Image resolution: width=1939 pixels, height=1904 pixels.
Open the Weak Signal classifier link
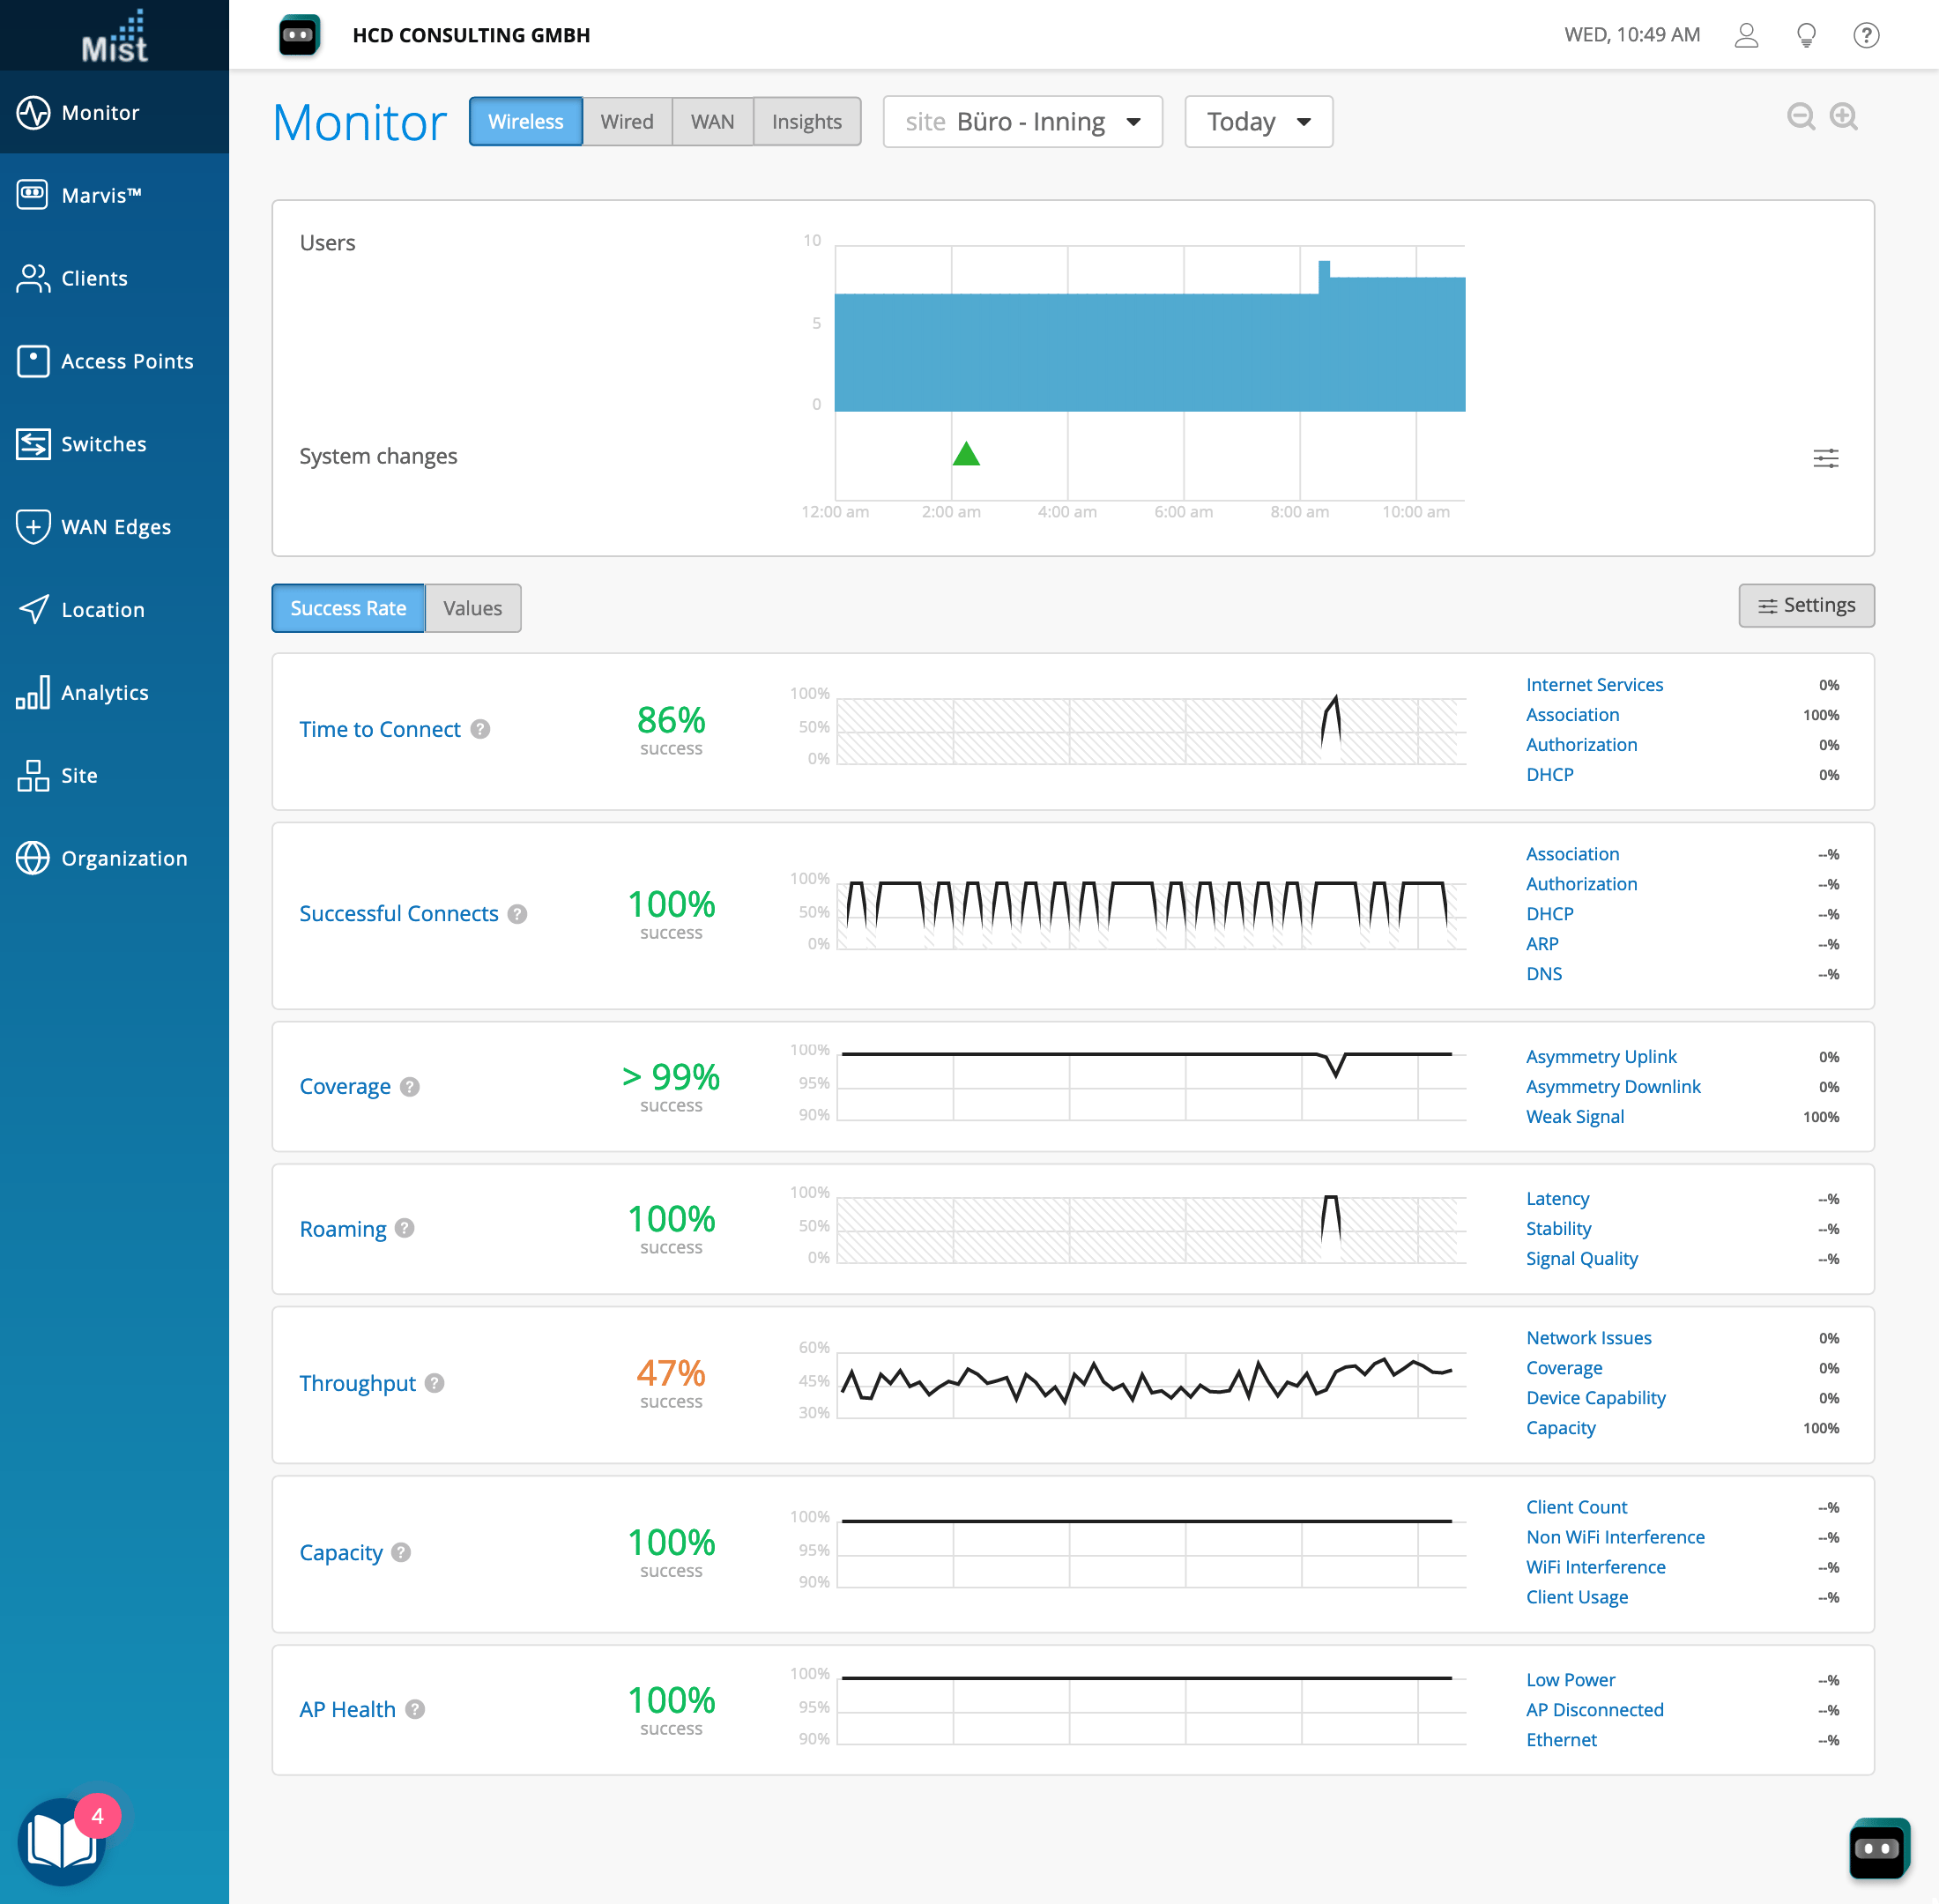(1574, 1117)
